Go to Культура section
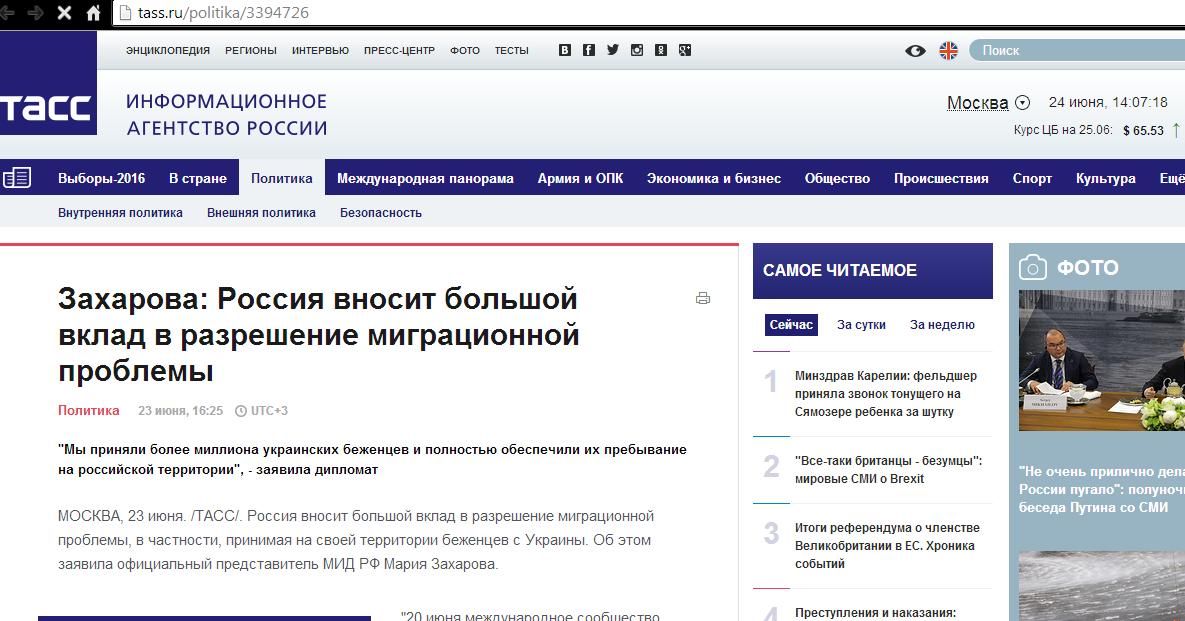Viewport: 1185px width, 621px height. (1106, 178)
